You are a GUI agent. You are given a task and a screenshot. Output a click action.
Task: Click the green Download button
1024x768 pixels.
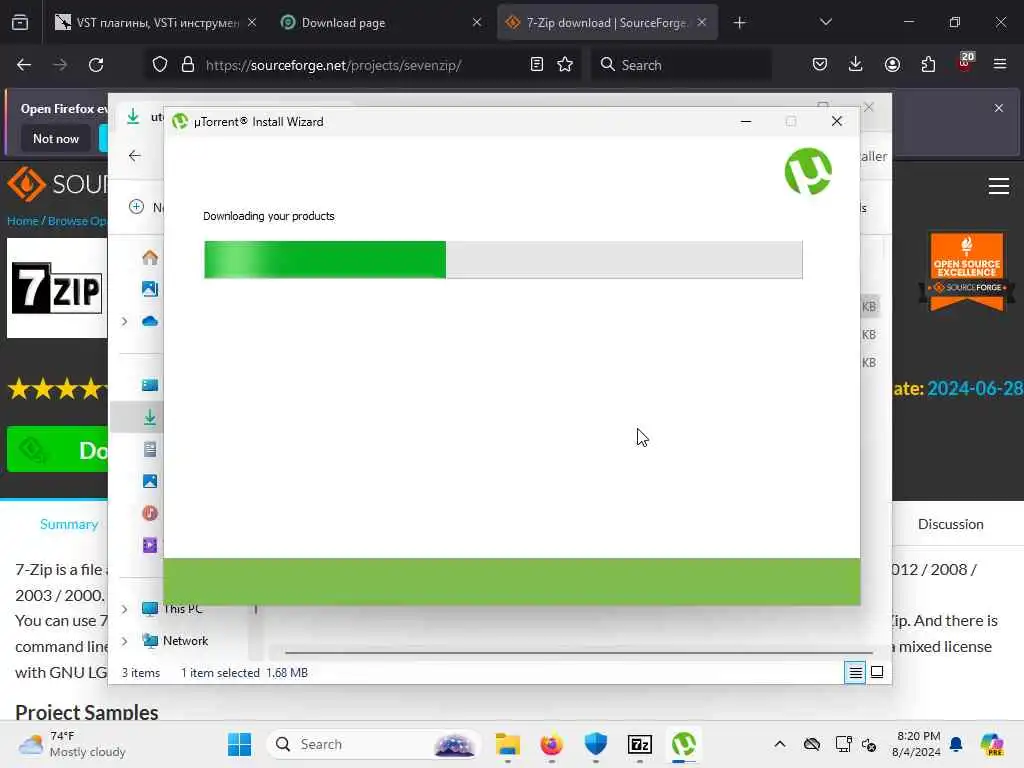click(57, 449)
